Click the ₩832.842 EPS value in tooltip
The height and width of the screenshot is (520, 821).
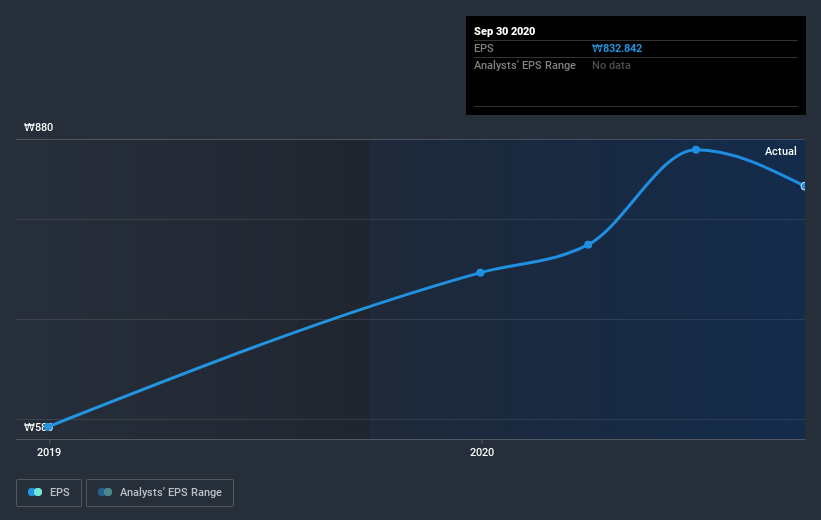pyautogui.click(x=617, y=48)
